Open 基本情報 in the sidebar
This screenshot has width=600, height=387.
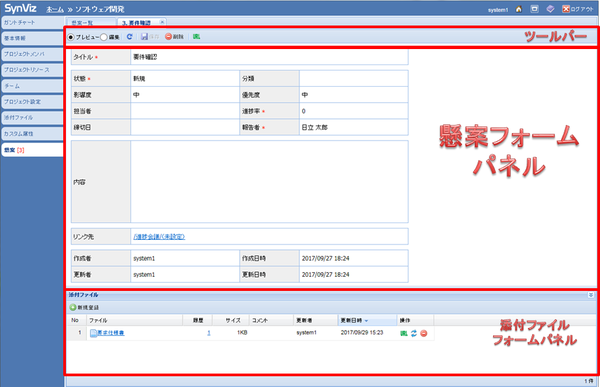(32, 38)
